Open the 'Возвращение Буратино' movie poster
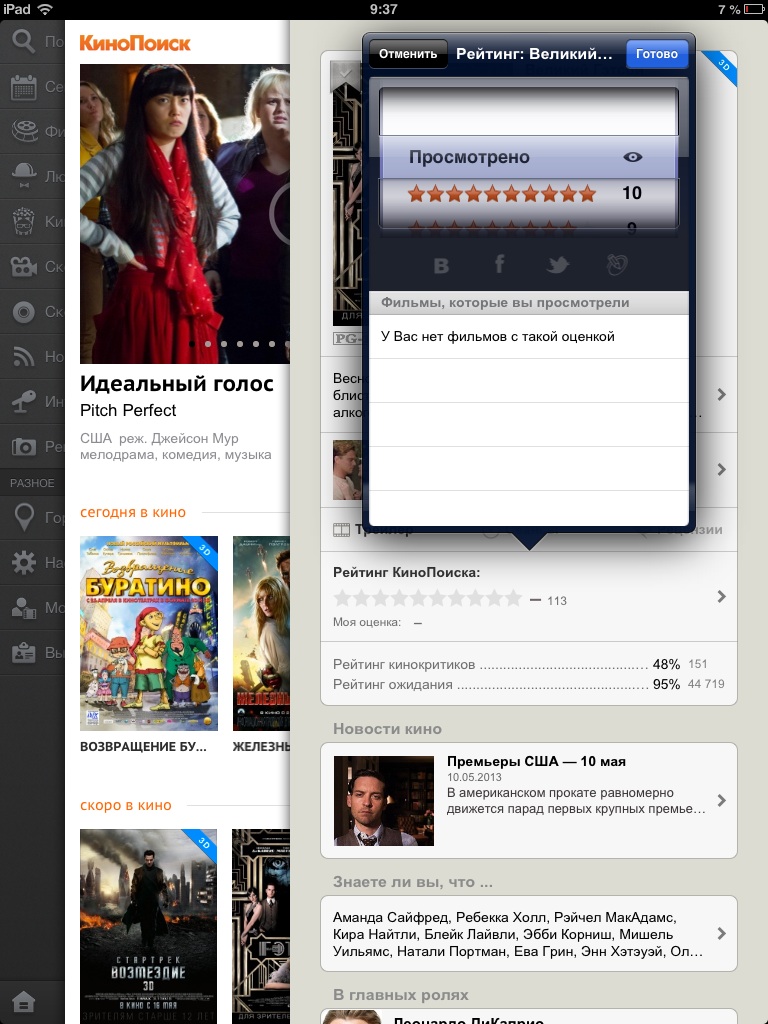 (x=148, y=633)
